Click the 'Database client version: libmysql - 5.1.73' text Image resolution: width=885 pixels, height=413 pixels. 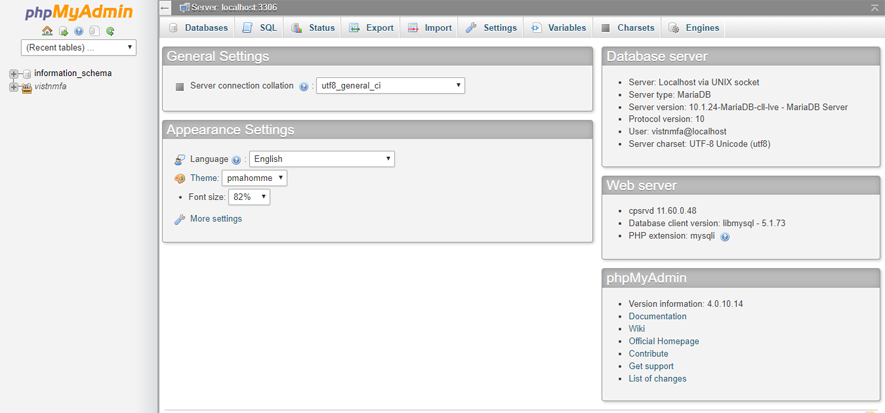(707, 223)
